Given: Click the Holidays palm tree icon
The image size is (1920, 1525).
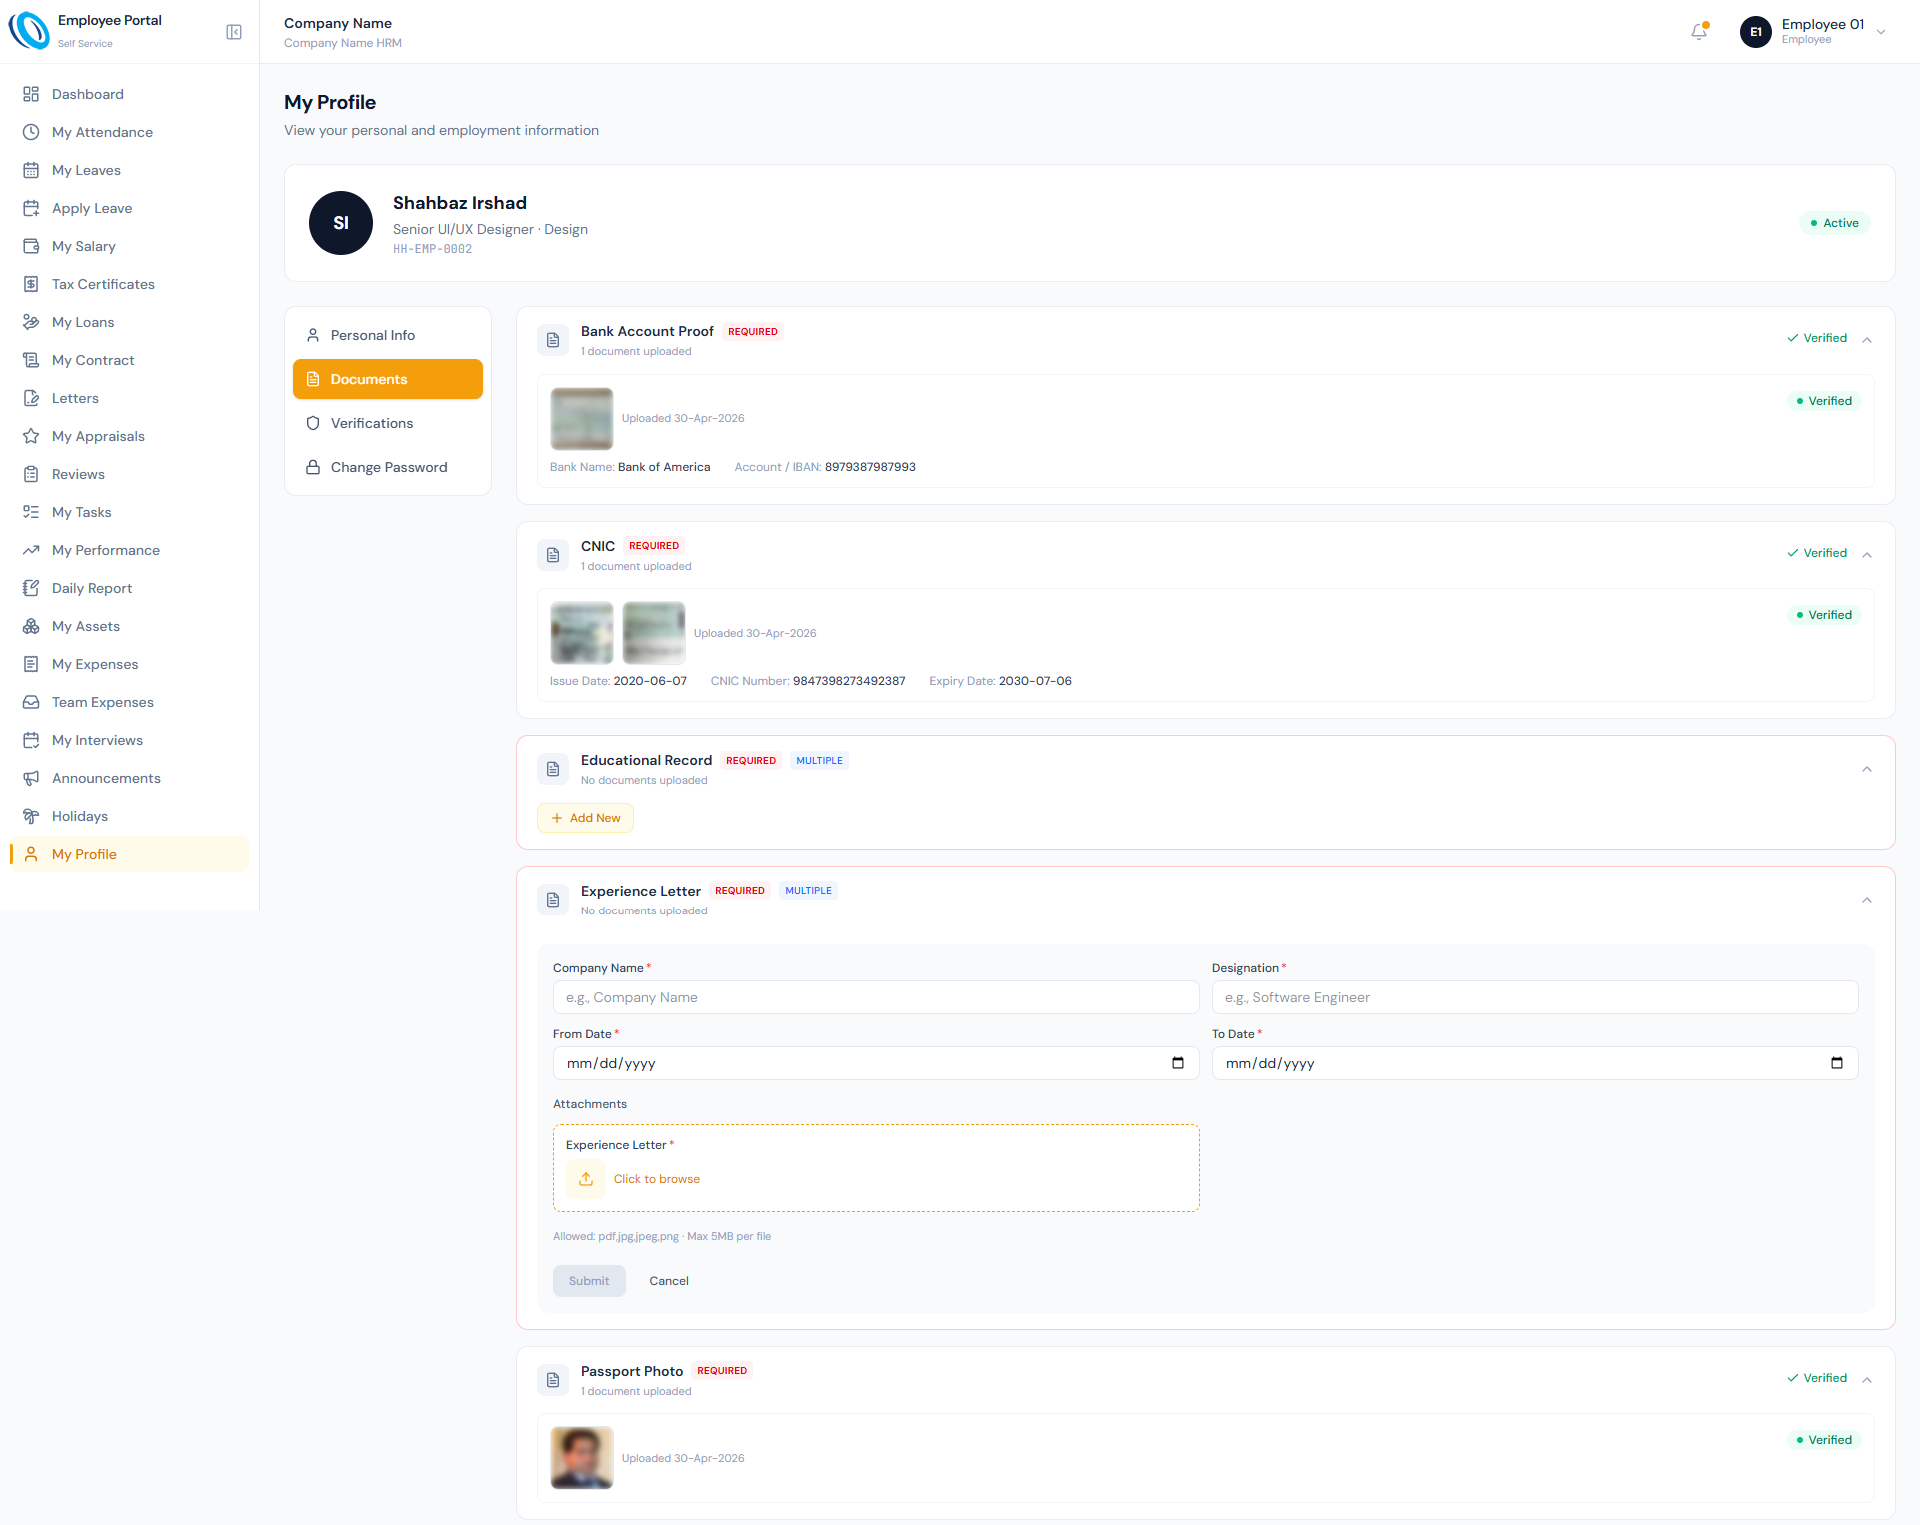Looking at the screenshot, I should click(31, 816).
